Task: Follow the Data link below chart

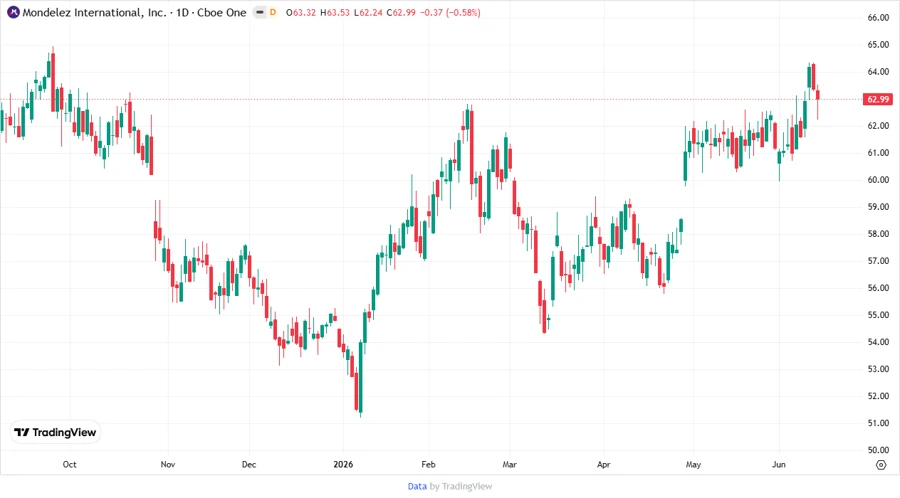Action: [x=417, y=487]
